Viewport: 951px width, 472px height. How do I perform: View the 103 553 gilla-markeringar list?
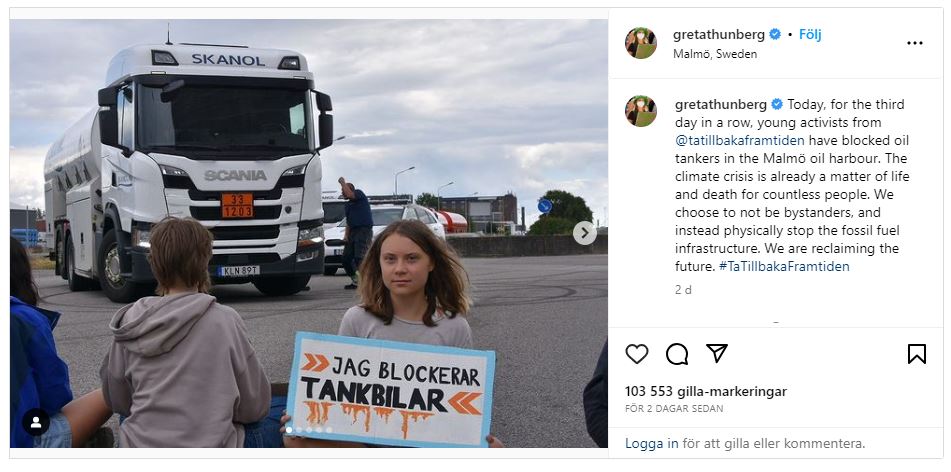[x=706, y=391]
